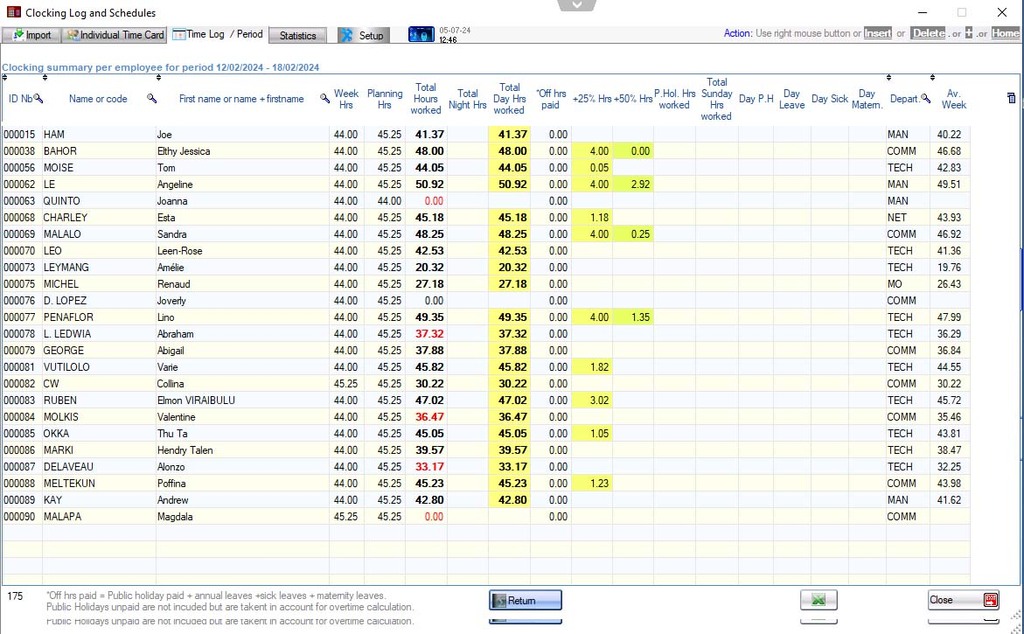Image resolution: width=1024 pixels, height=634 pixels.
Task: Switch to the Import tab
Action: (31, 35)
